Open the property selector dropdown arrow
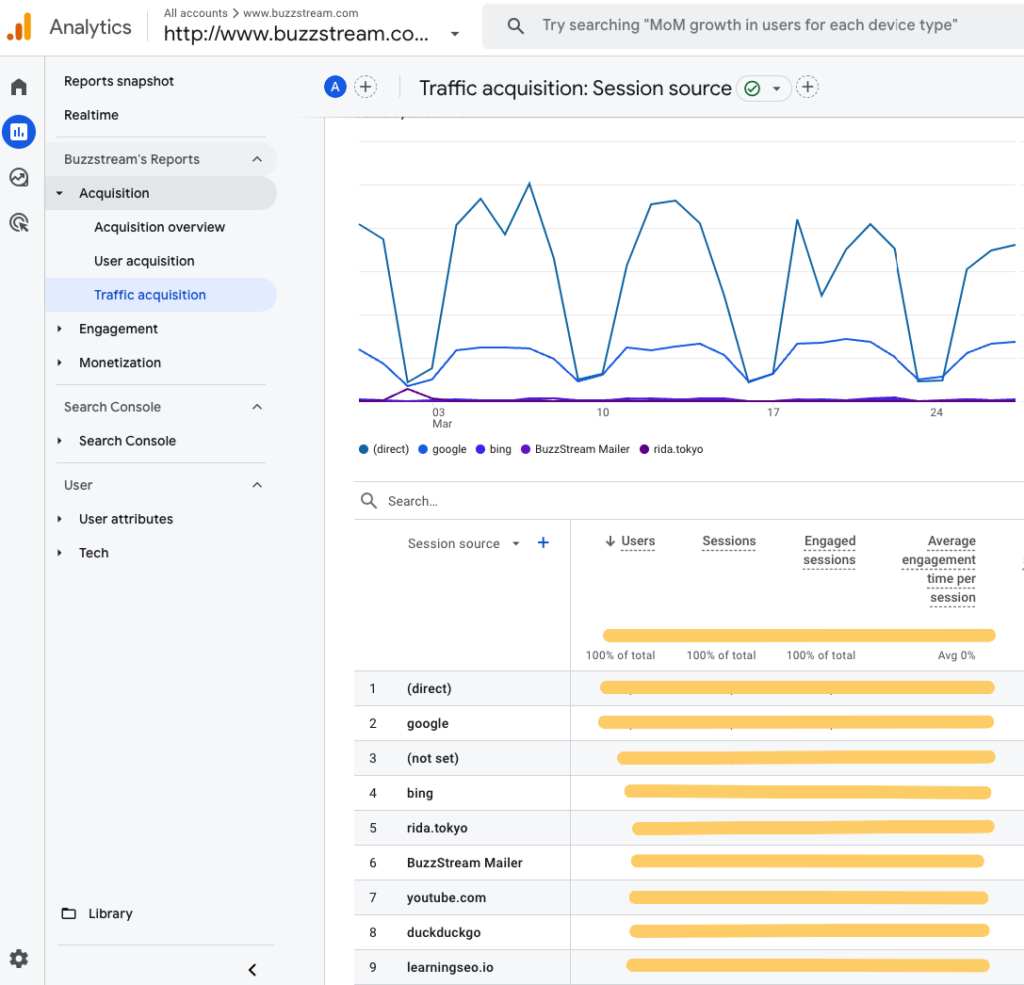Screen dimensions: 1024x985 455,34
